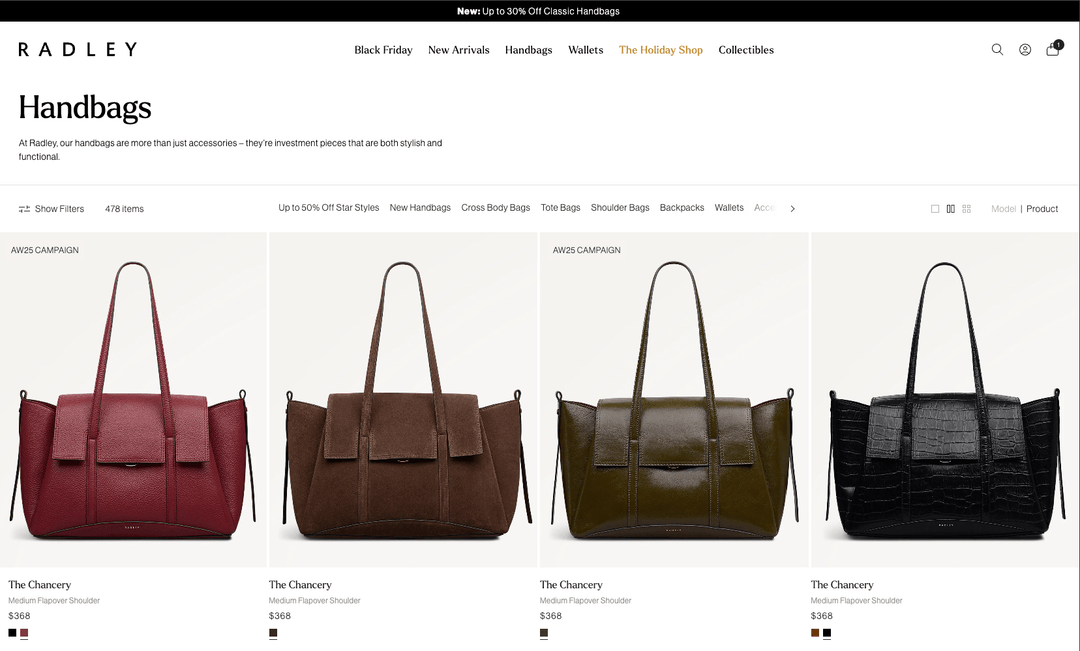The height and width of the screenshot is (651, 1080).
Task: Select New Handbags category link
Action: tap(420, 207)
